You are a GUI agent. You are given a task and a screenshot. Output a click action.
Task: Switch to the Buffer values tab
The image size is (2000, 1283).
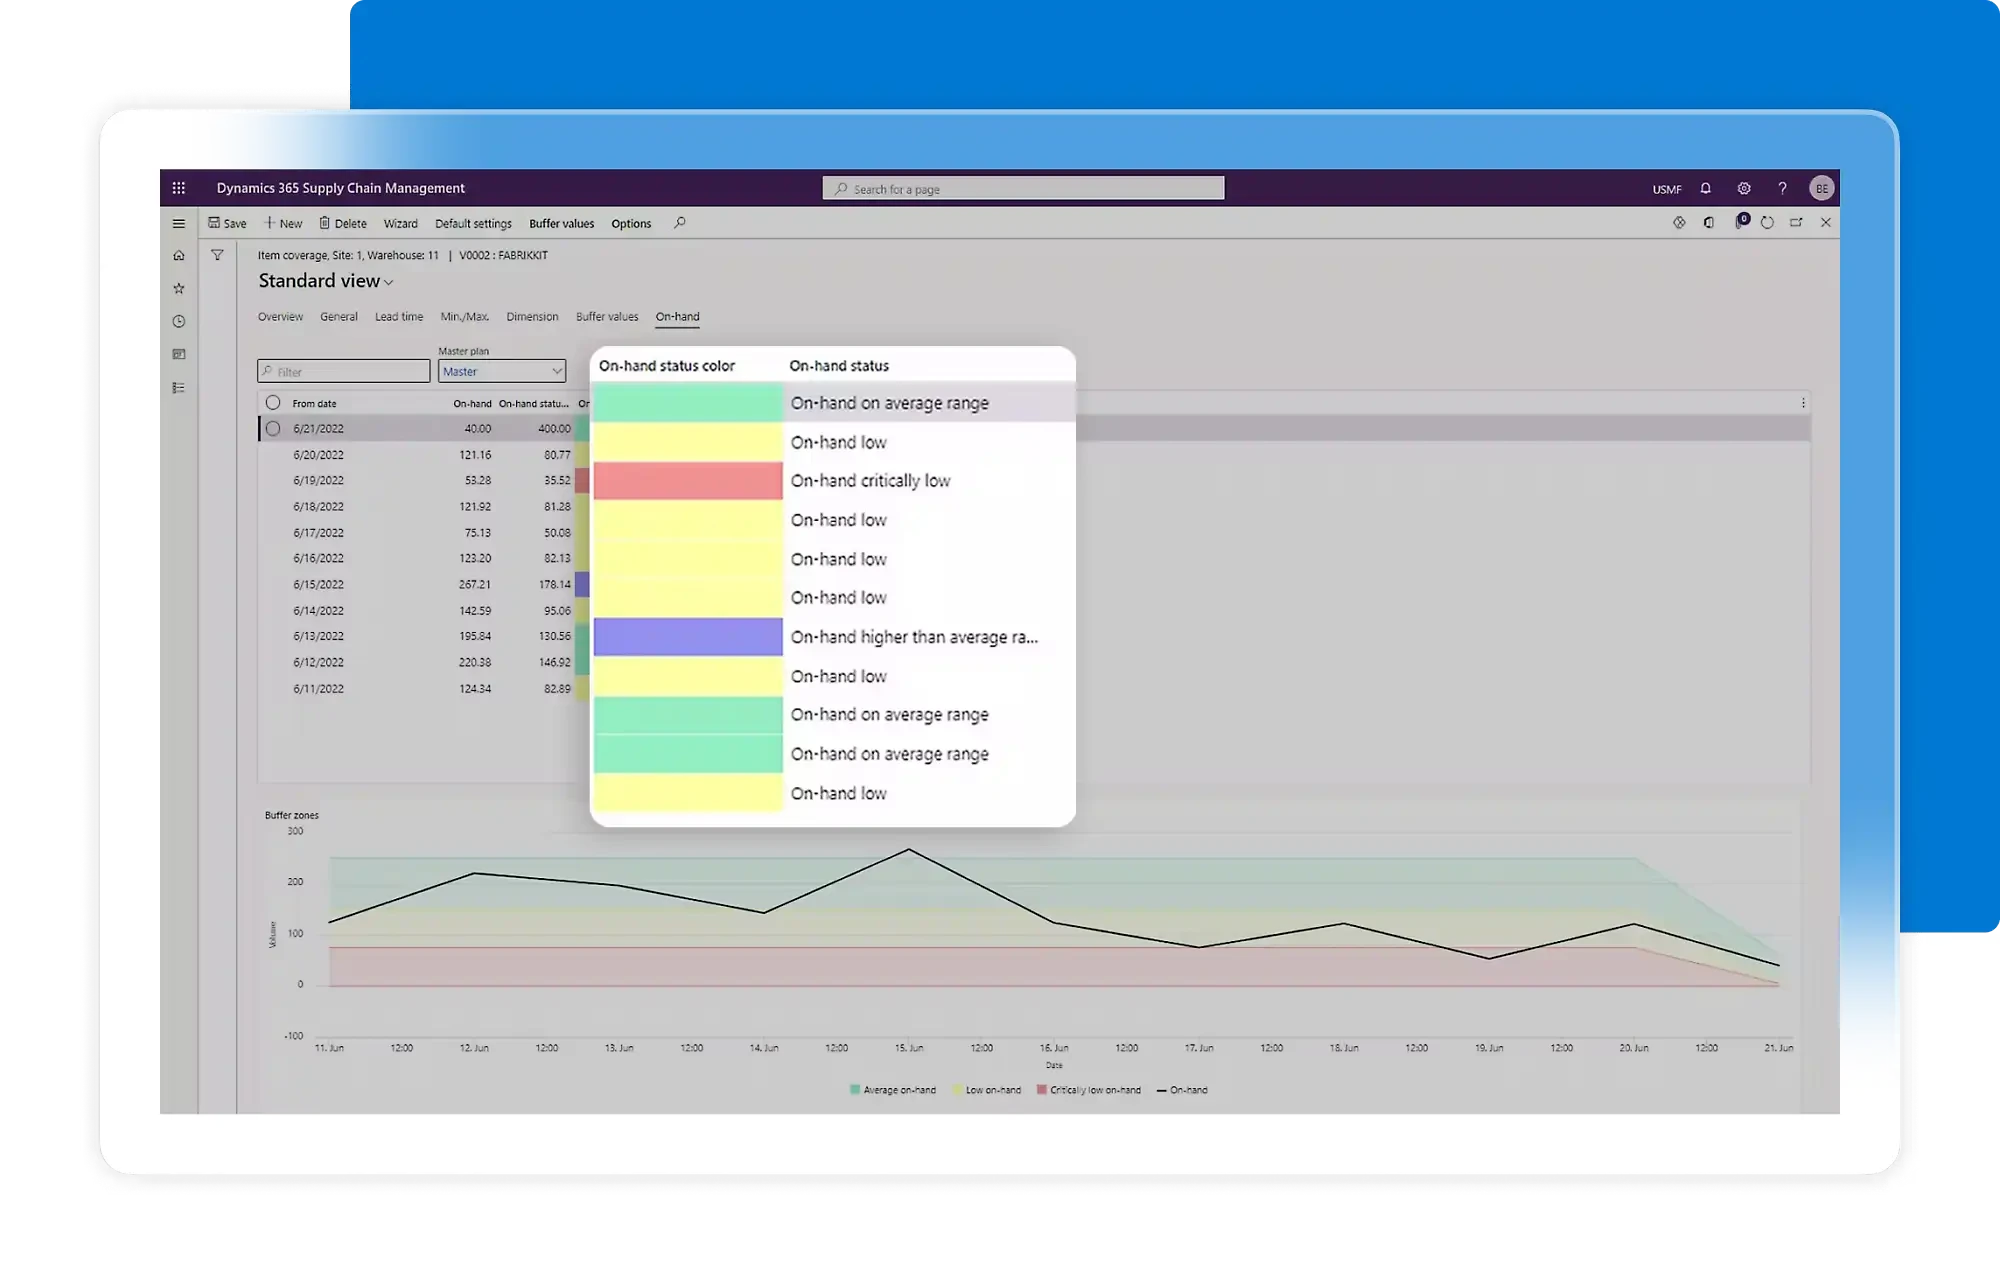coord(606,316)
